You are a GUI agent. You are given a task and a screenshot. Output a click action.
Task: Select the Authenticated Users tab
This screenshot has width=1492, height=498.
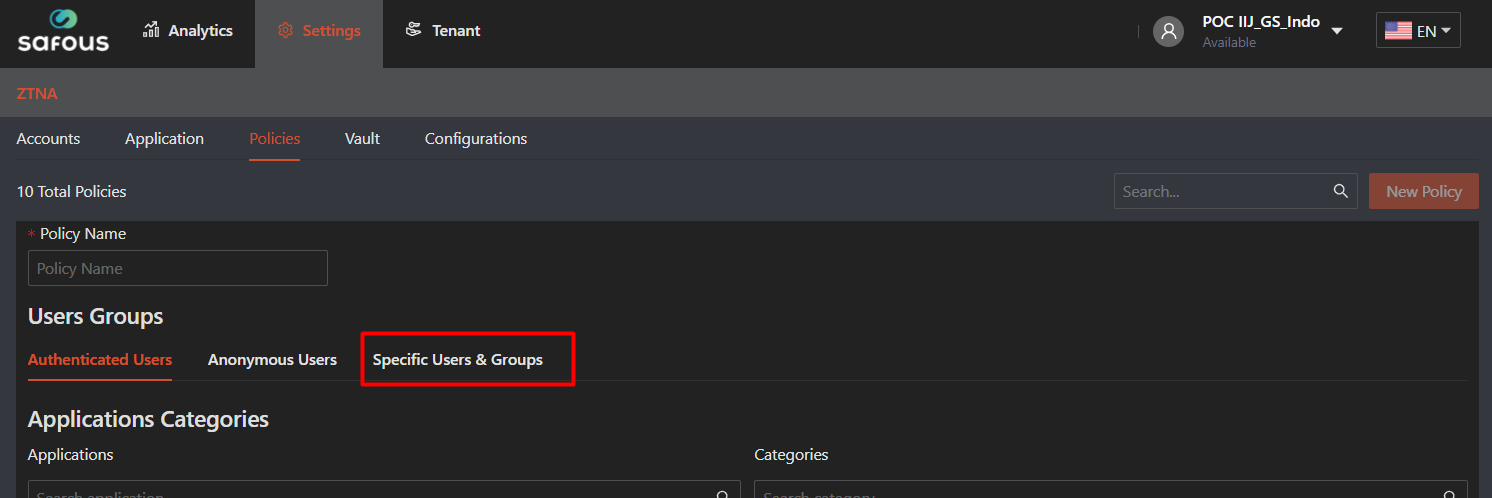pyautogui.click(x=100, y=360)
